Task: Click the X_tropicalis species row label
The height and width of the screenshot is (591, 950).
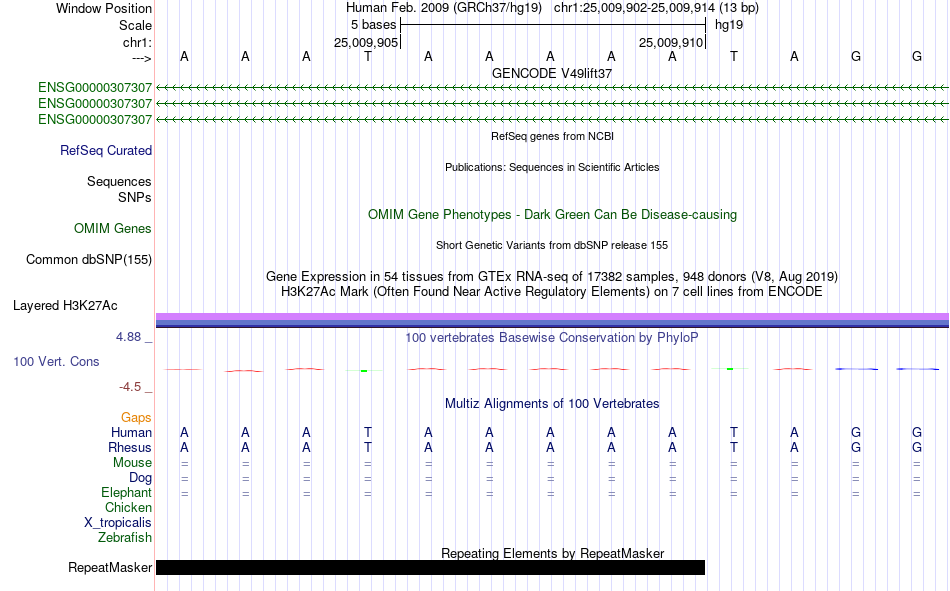Action: [118, 523]
